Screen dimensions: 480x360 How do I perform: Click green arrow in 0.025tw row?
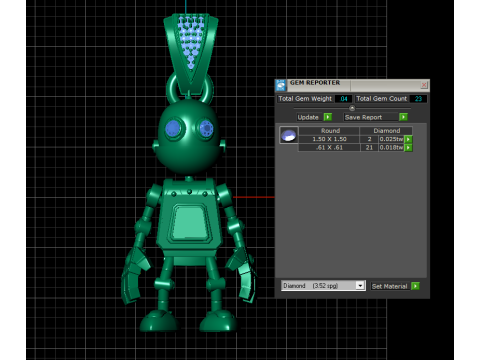408,139
